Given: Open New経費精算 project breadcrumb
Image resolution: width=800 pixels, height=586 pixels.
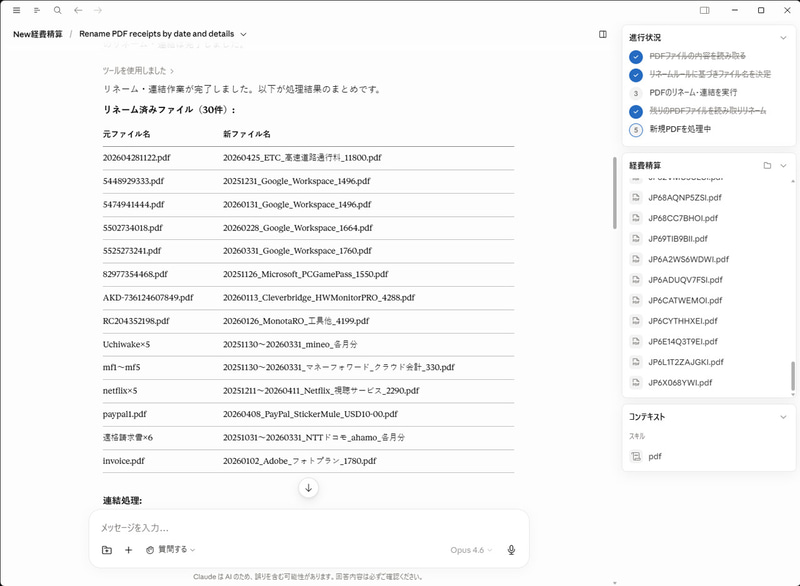Looking at the screenshot, I should (x=38, y=34).
